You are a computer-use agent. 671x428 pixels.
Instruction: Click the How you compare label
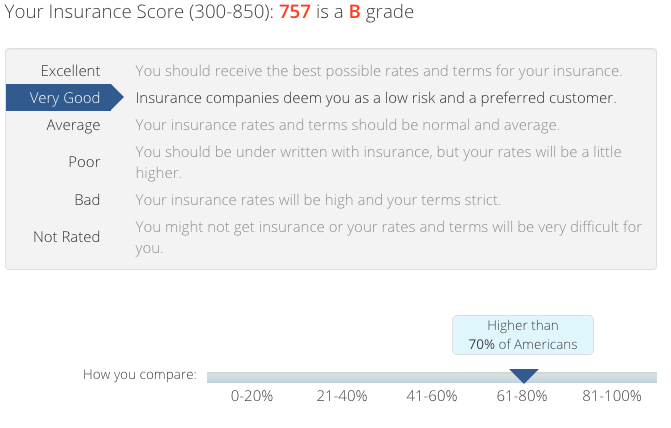click(140, 374)
